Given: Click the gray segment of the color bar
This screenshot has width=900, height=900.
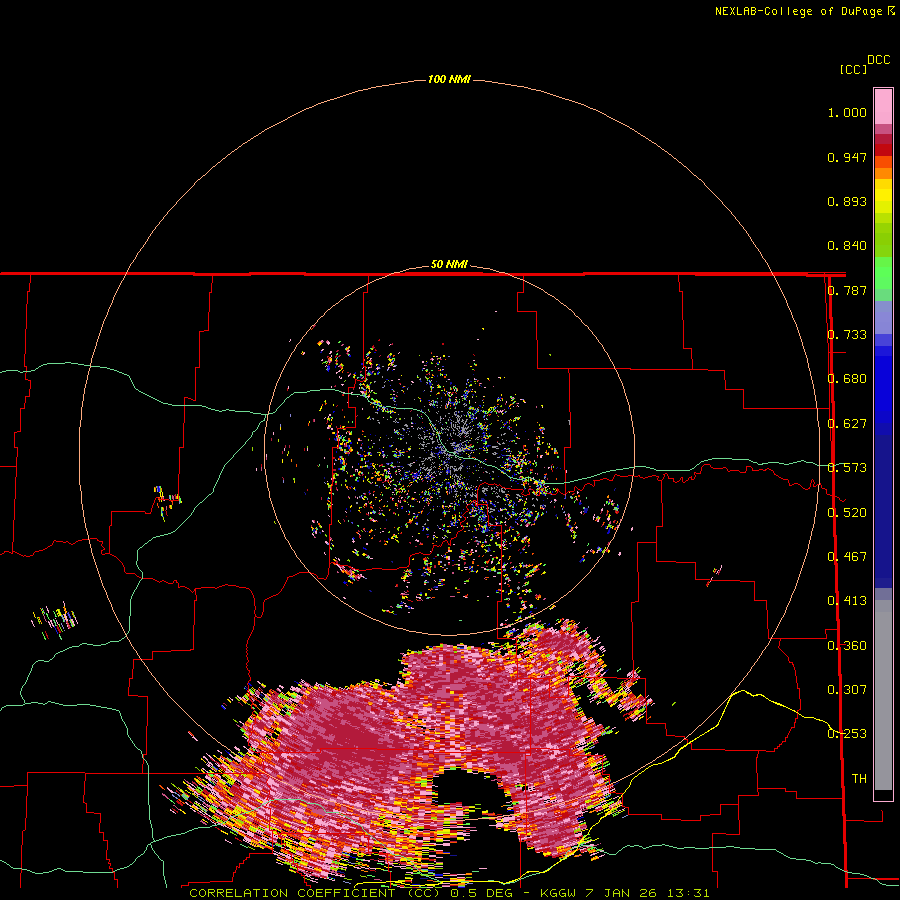Looking at the screenshot, I should tap(883, 695).
